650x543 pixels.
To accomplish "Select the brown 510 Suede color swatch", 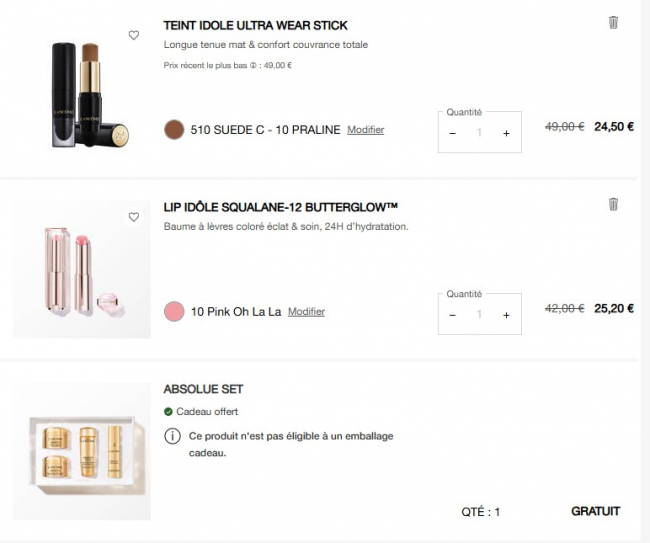I will coord(174,129).
